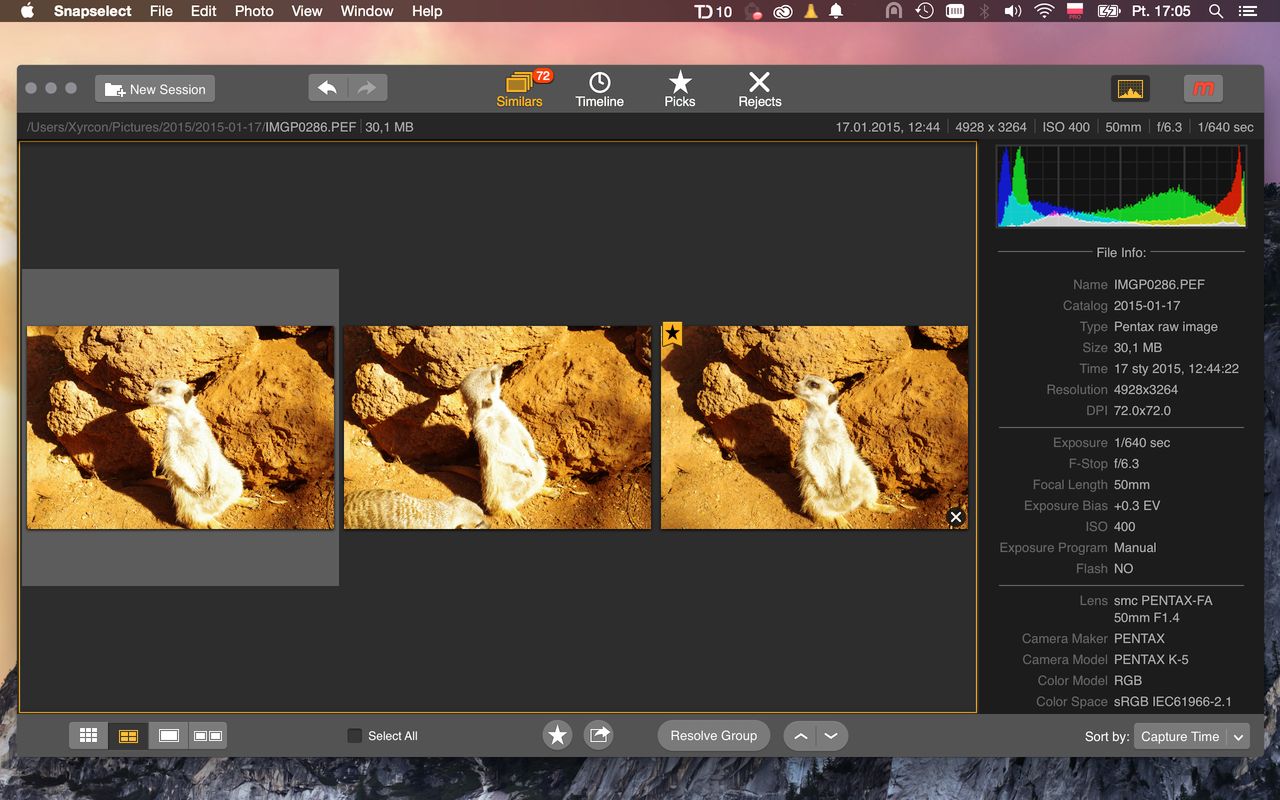The width and height of the screenshot is (1280, 800).
Task: Toggle the histogram info panel button
Action: pos(1130,89)
